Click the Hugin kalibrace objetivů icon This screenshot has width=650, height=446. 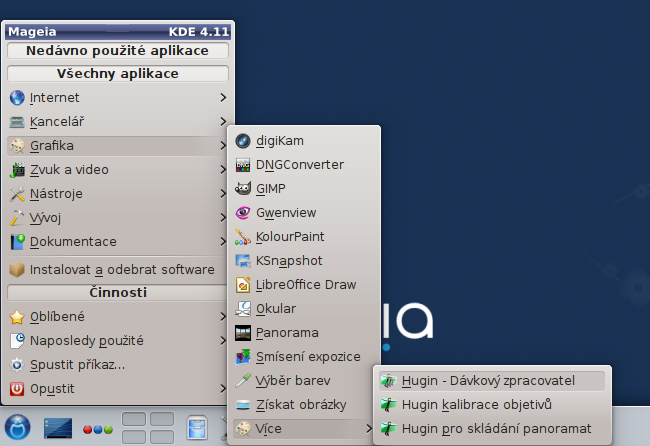[389, 405]
